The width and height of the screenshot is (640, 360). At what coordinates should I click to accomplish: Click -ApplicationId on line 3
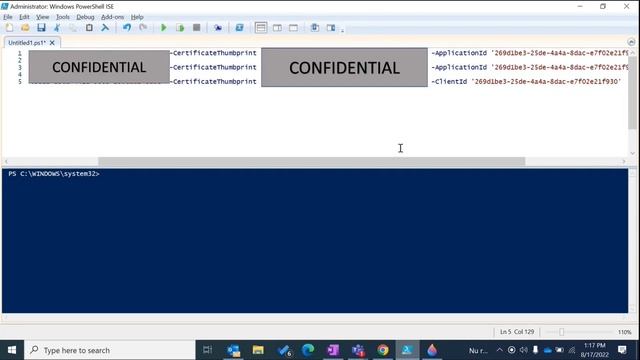(459, 67)
